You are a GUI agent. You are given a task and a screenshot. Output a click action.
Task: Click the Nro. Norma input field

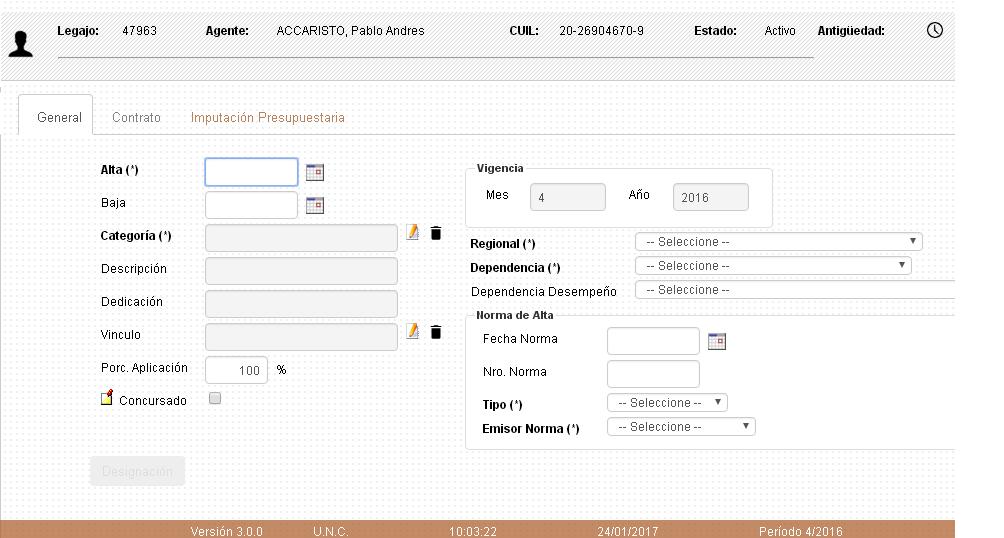[x=653, y=374]
